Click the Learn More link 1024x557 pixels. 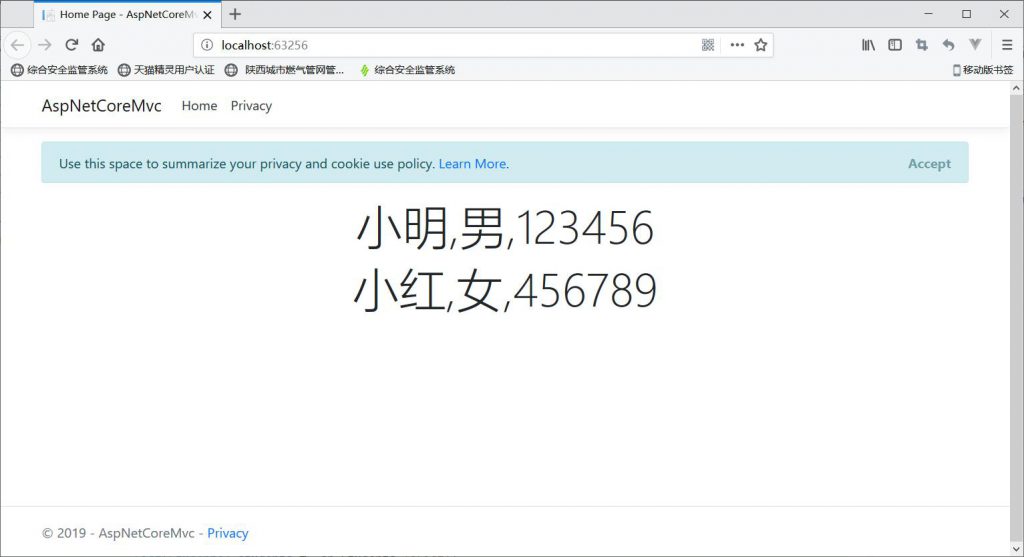(x=472, y=164)
